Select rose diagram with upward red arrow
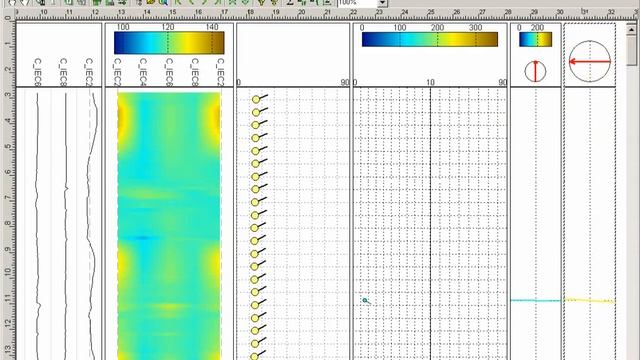The height and width of the screenshot is (360, 640). 535,71
